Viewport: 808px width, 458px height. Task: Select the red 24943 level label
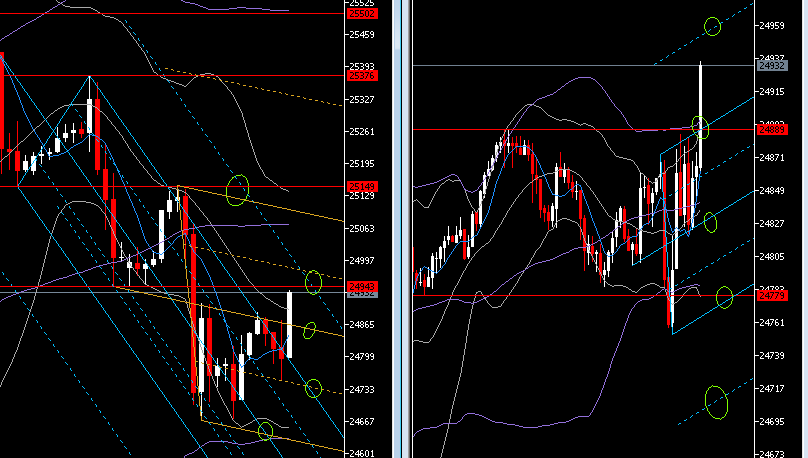click(x=362, y=286)
